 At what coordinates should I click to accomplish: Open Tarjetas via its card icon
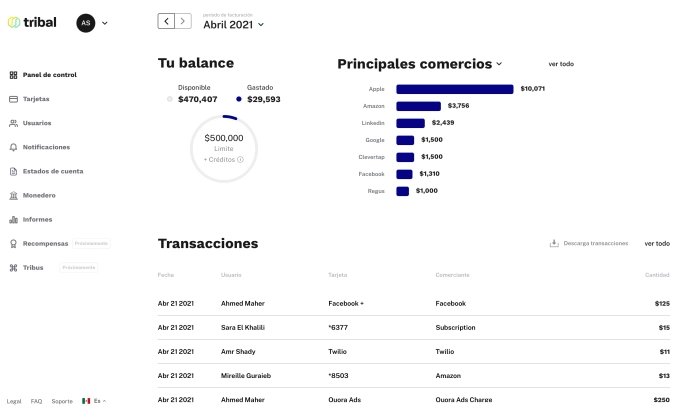[x=13, y=99]
